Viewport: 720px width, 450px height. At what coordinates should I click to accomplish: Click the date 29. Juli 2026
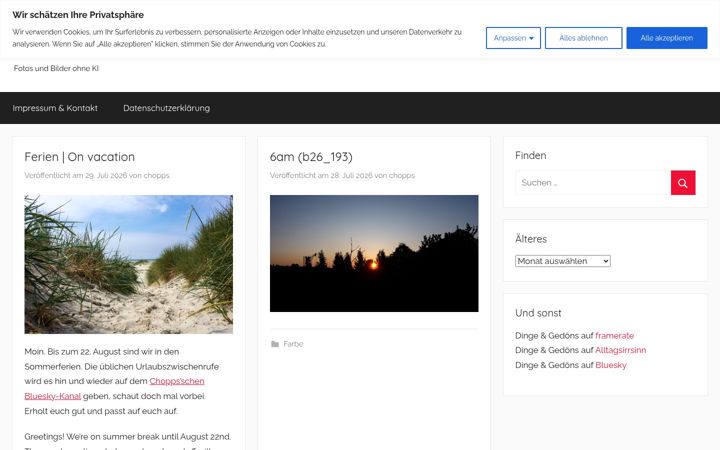pos(106,175)
